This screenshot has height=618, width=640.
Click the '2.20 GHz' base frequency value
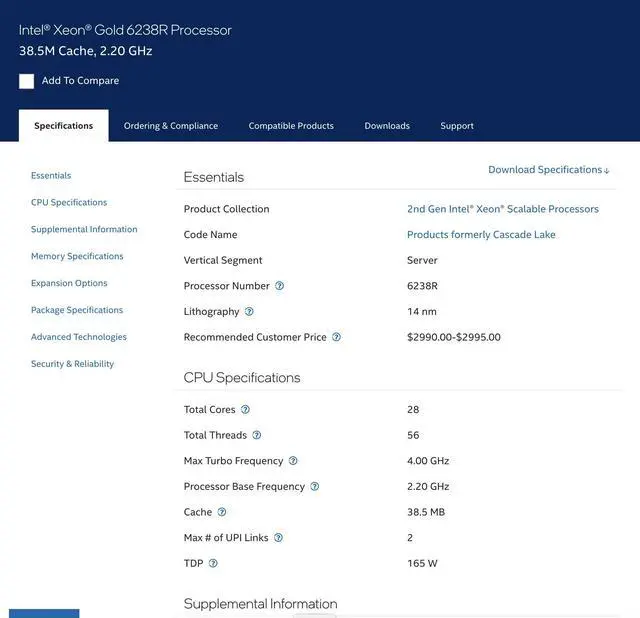(428, 487)
